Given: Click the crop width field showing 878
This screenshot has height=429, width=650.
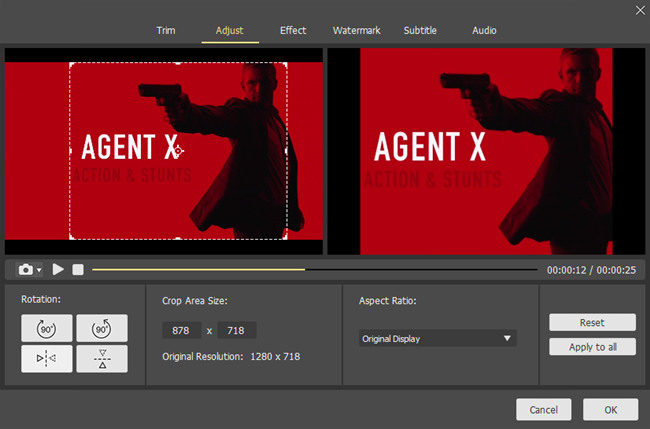Looking at the screenshot, I should [181, 331].
